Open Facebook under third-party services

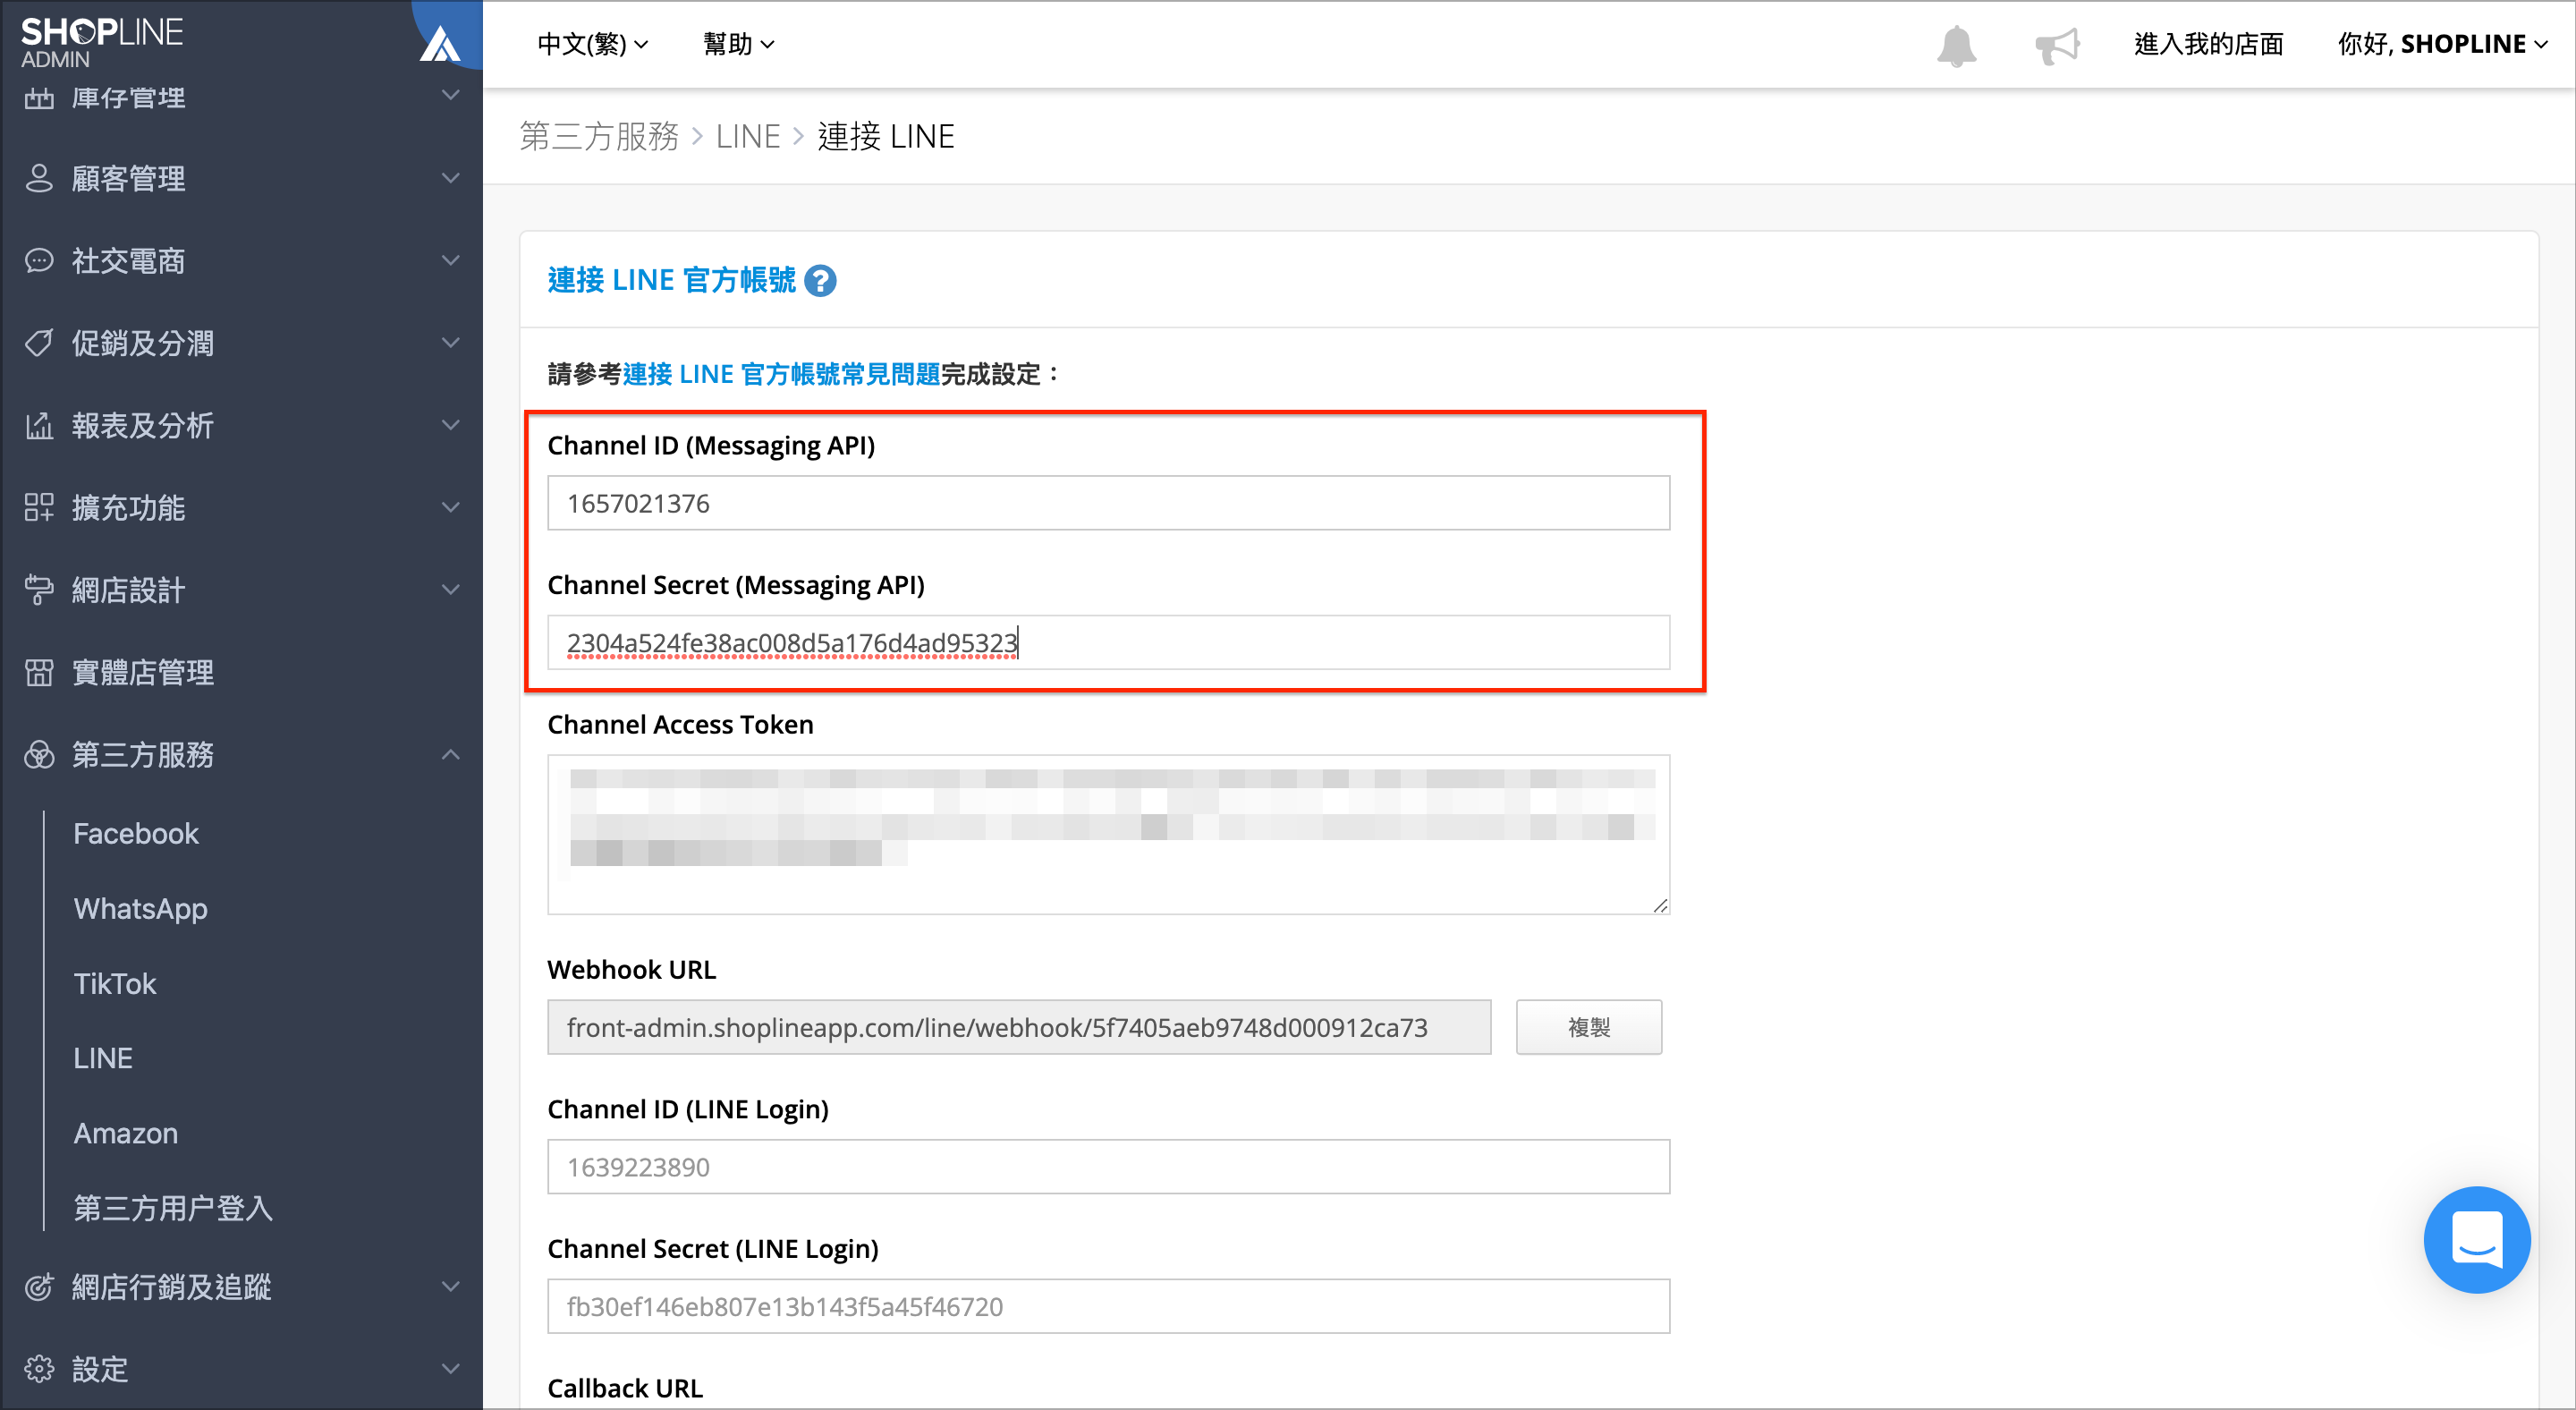click(136, 833)
